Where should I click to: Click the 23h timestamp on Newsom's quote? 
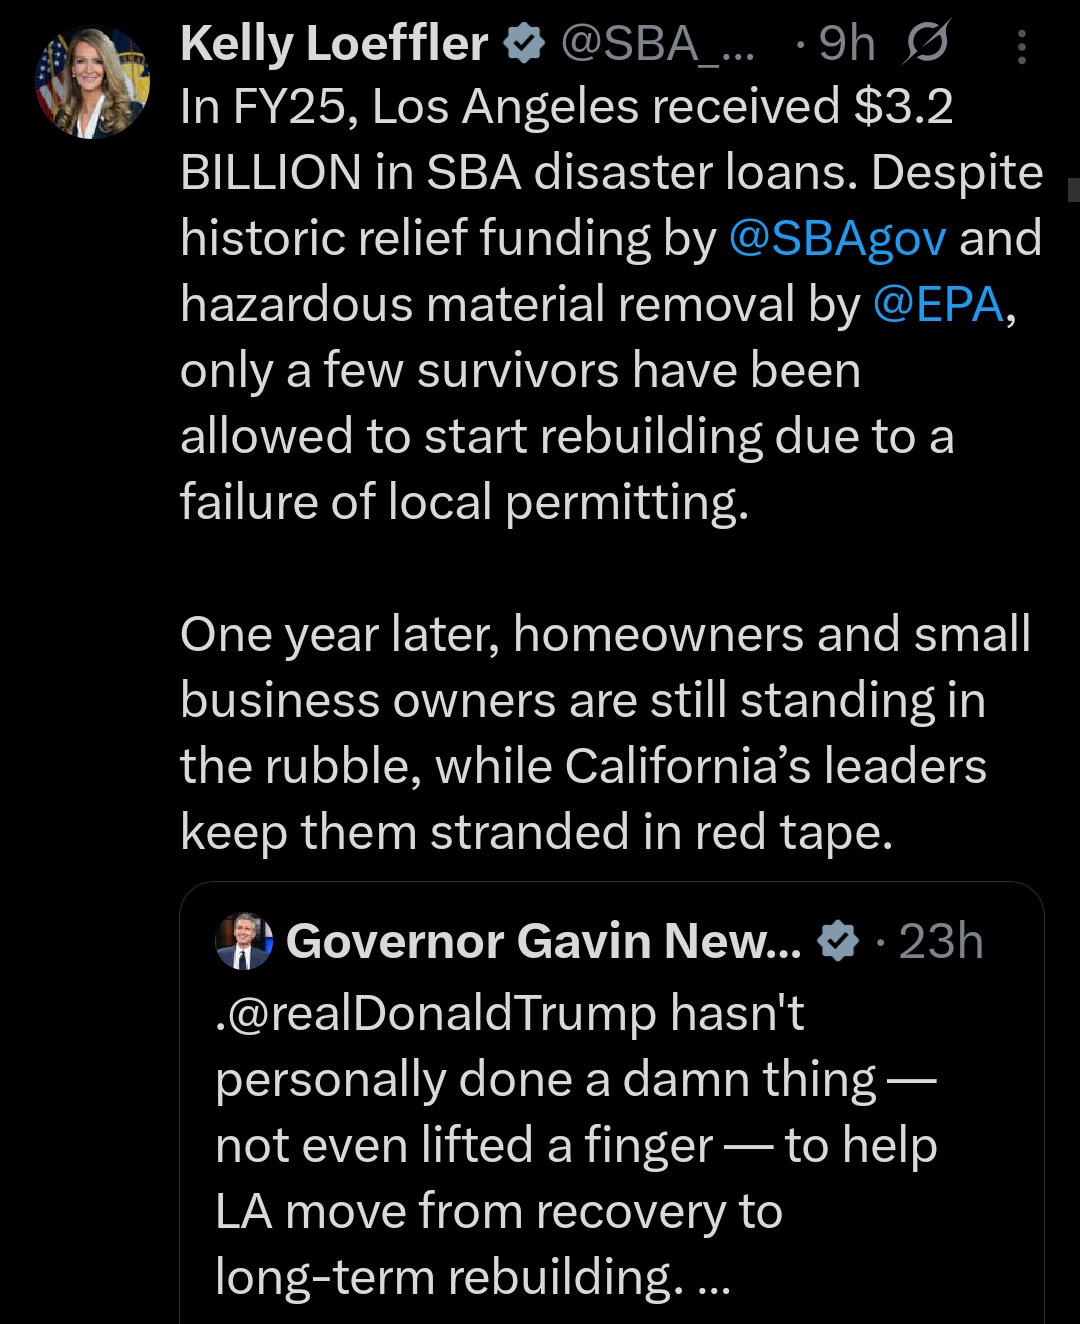(x=942, y=940)
